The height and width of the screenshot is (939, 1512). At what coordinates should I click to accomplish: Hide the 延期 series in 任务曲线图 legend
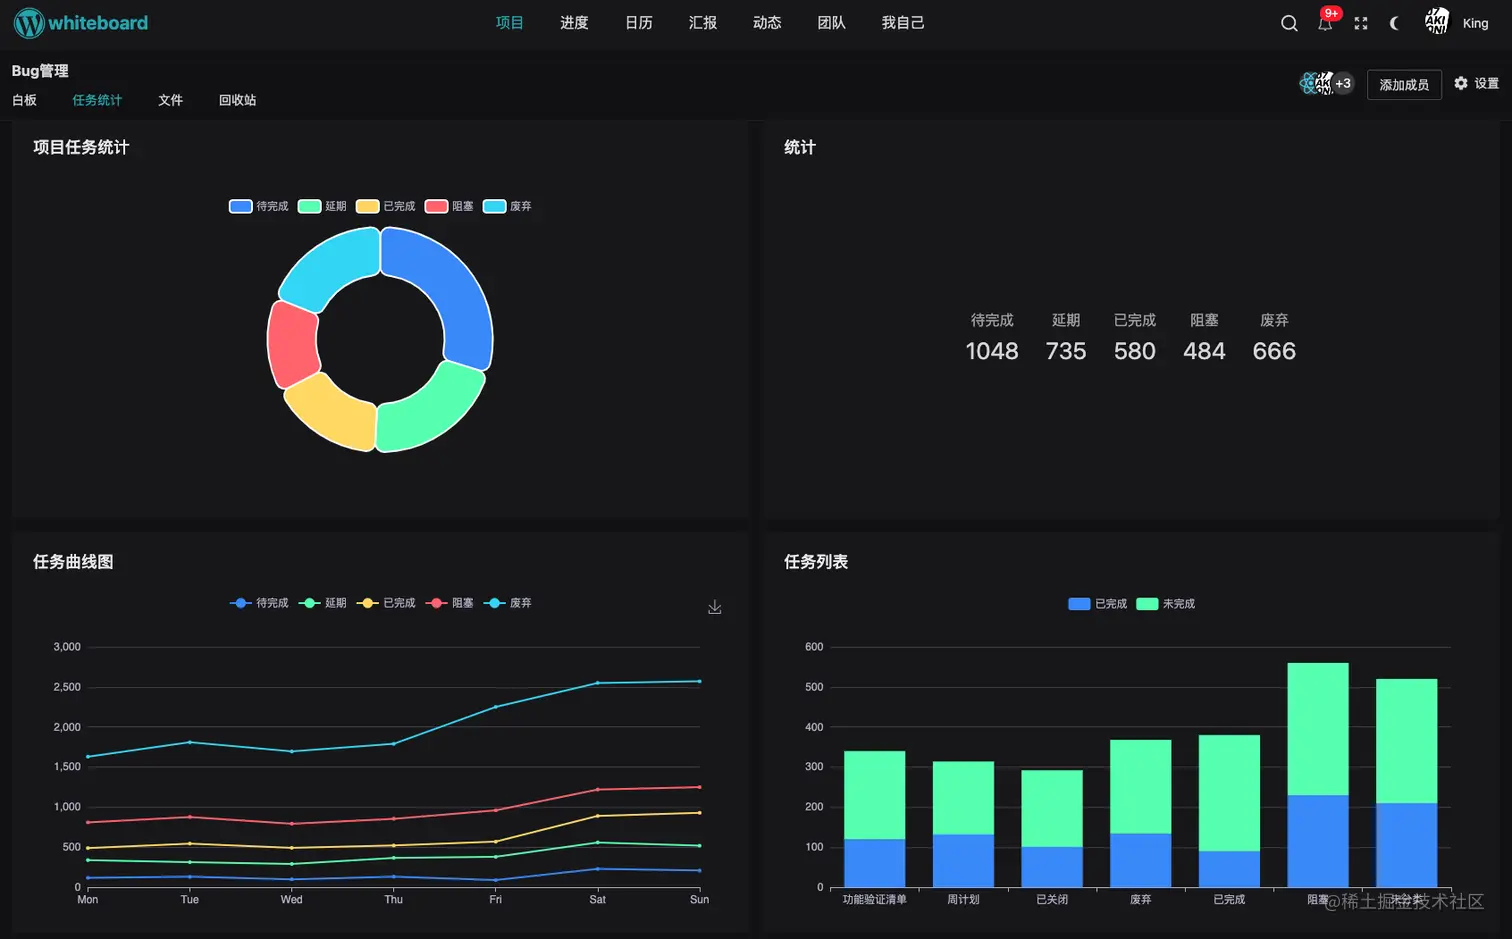(322, 603)
